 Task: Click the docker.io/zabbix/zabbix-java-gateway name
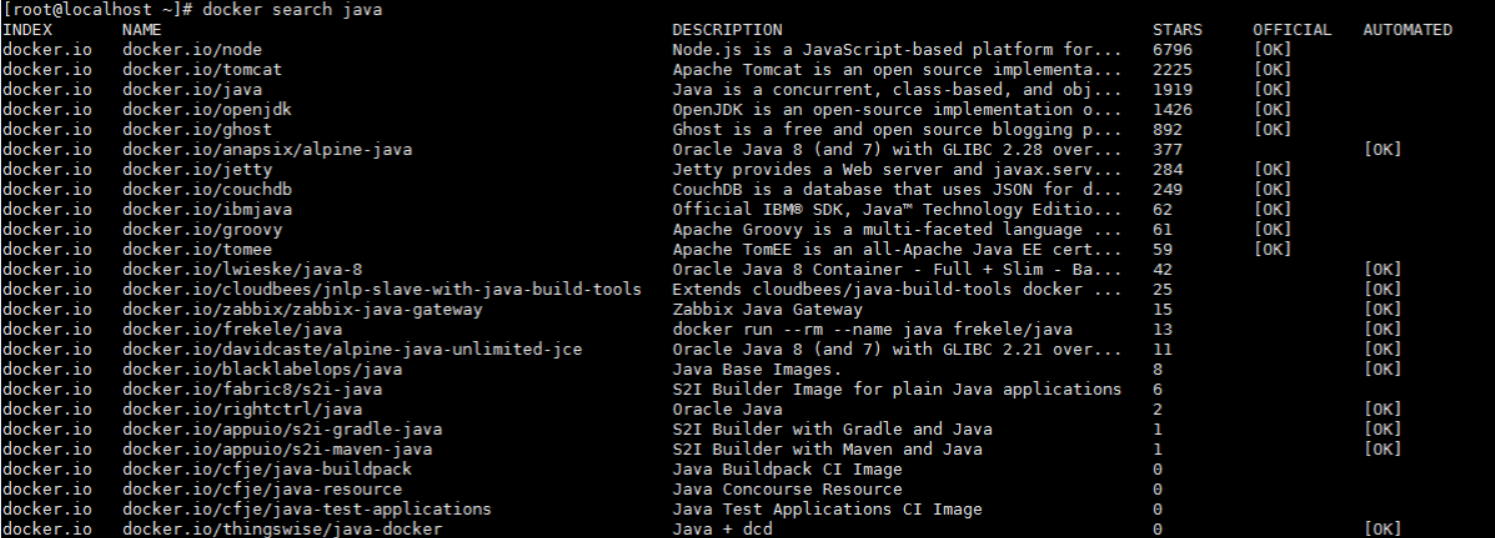click(302, 309)
